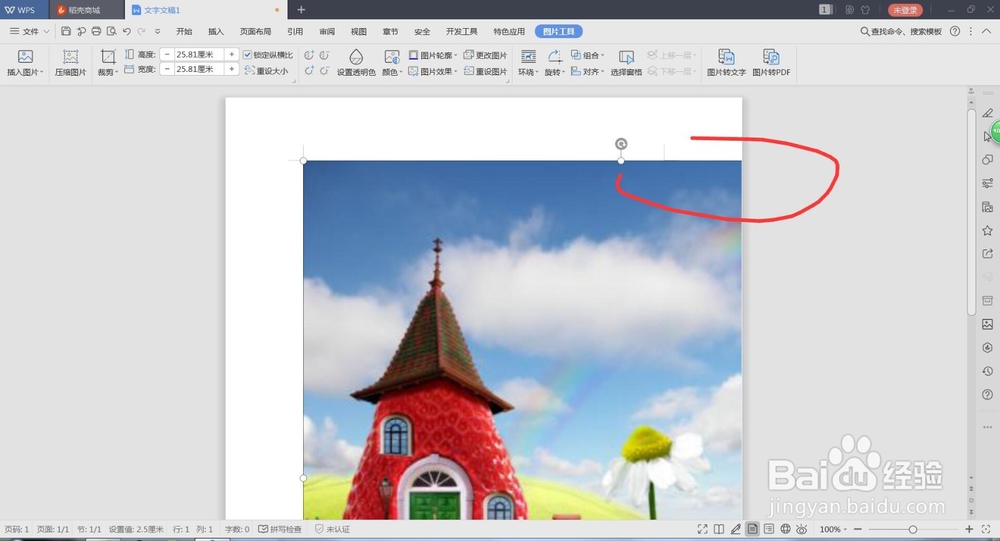Click the Save icon in quick access bar

click(x=66, y=31)
